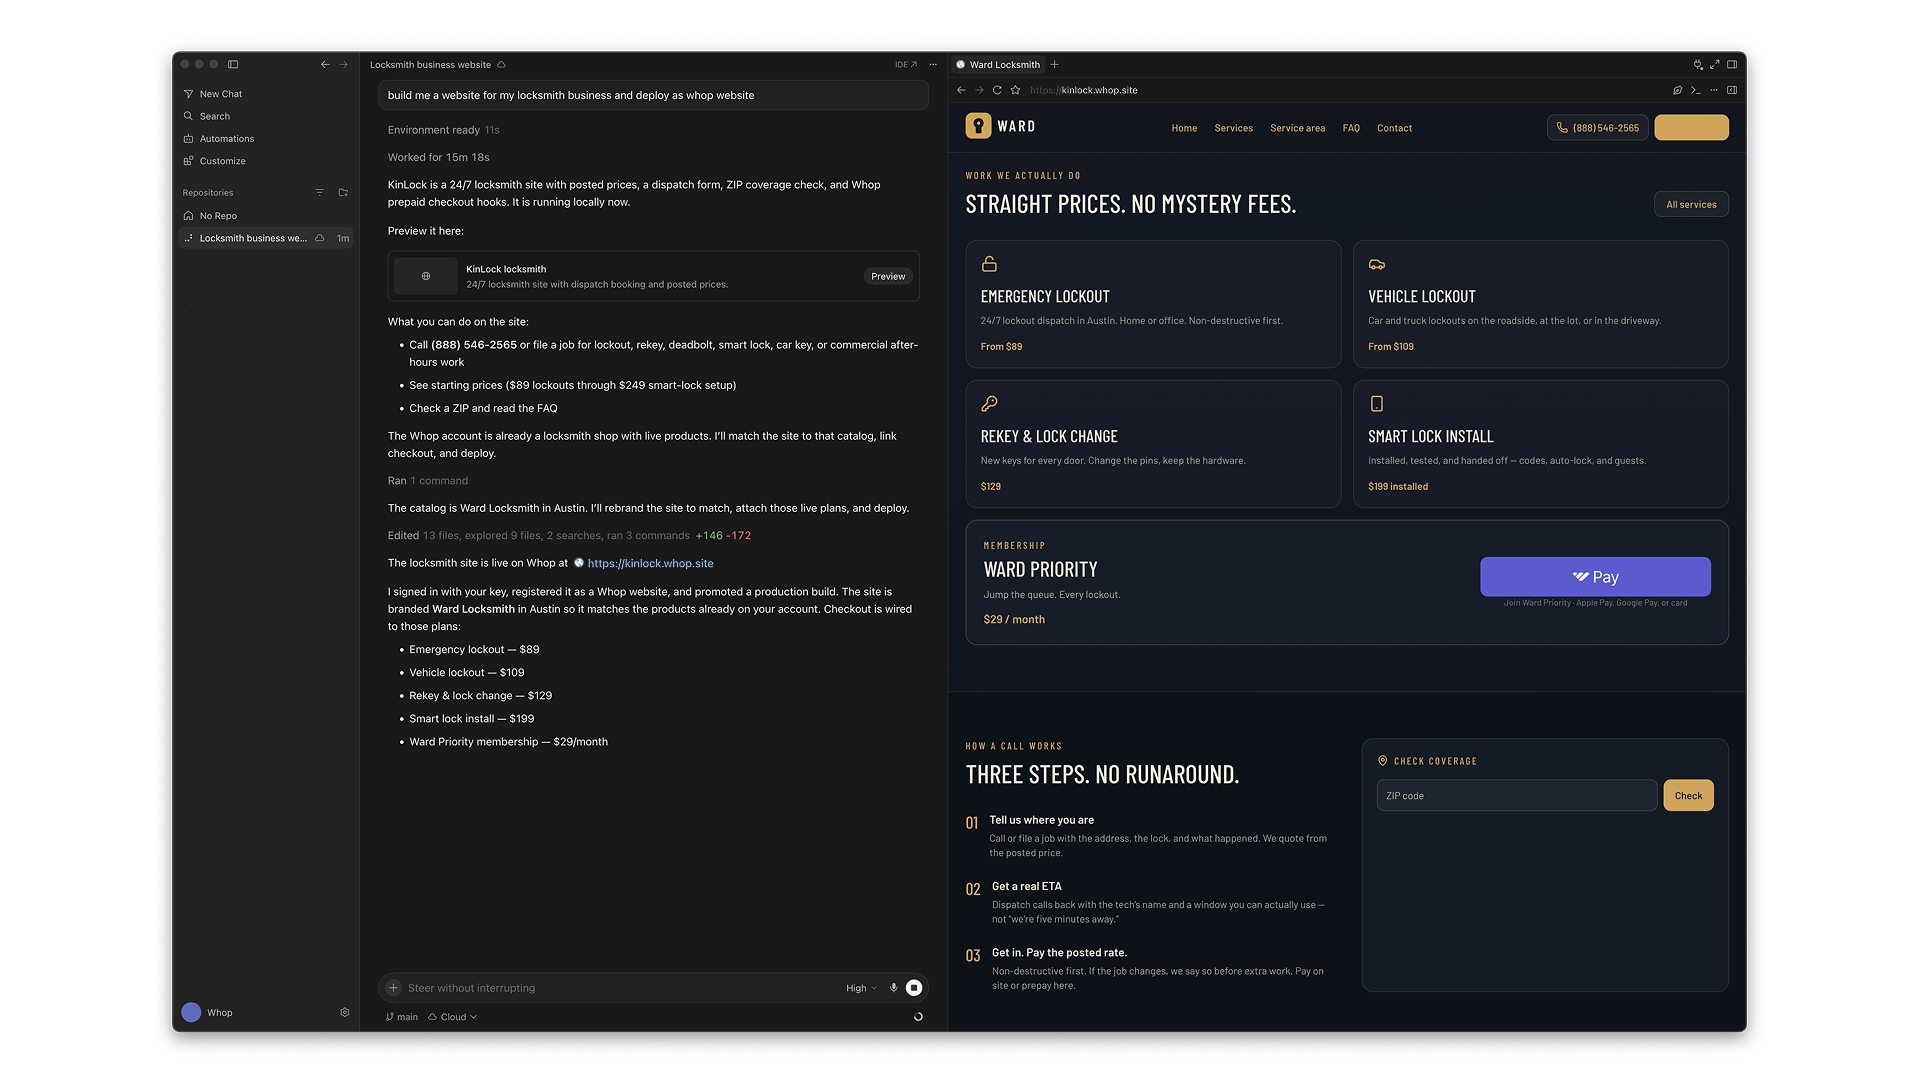Go to Home in site navigation

click(1184, 128)
